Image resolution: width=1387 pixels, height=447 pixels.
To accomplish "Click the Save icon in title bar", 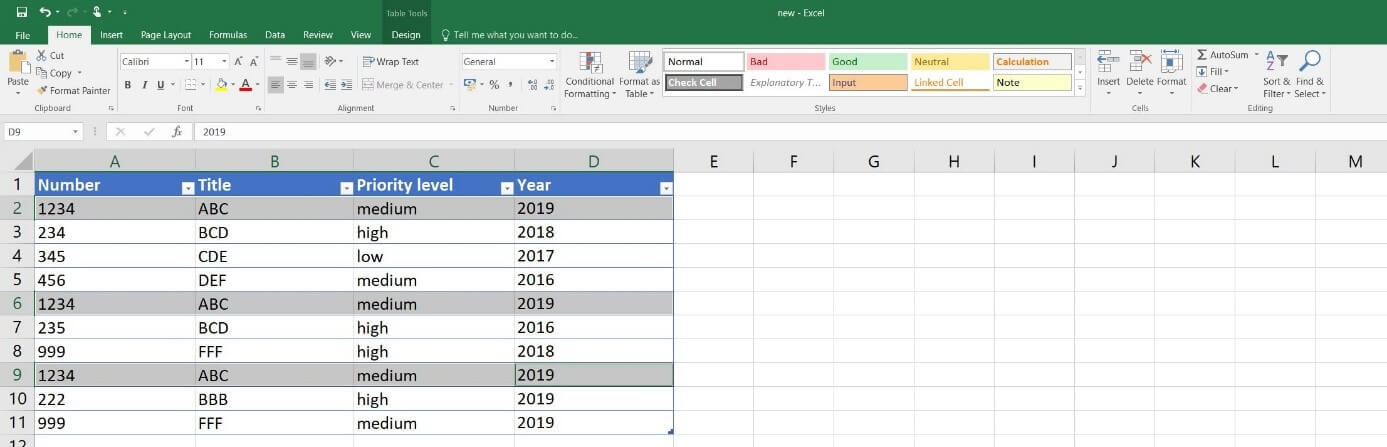I will coord(21,12).
